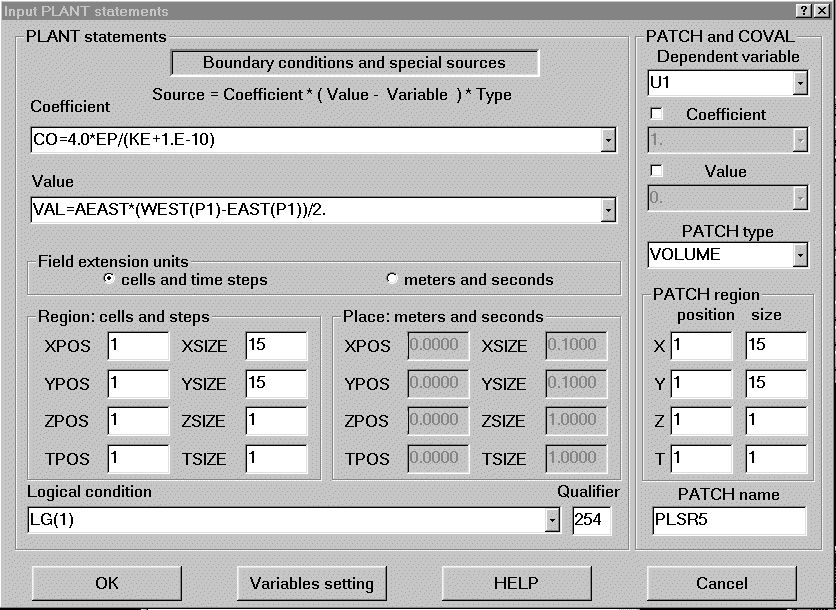
Task: Cancel the dialog
Action: (721, 583)
